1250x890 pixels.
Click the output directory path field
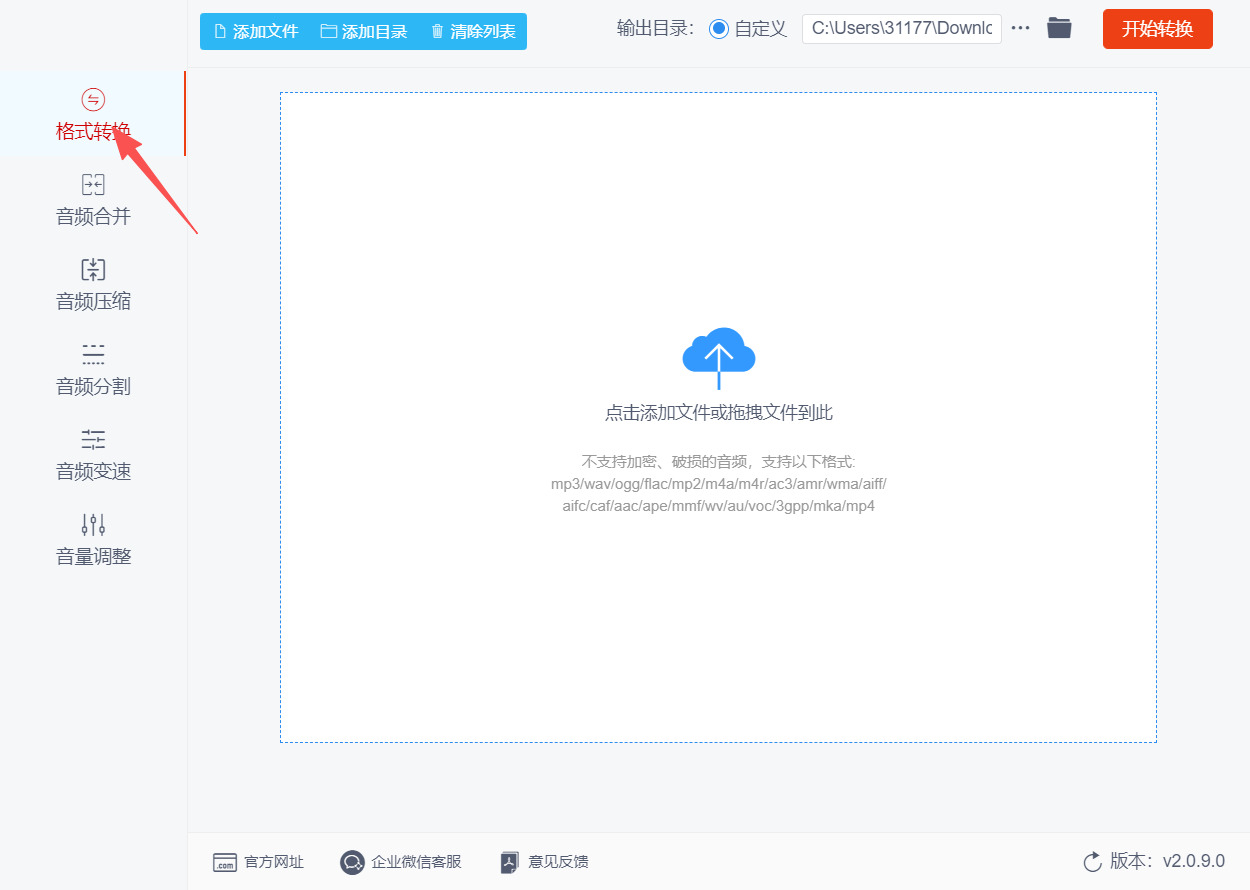click(x=902, y=29)
